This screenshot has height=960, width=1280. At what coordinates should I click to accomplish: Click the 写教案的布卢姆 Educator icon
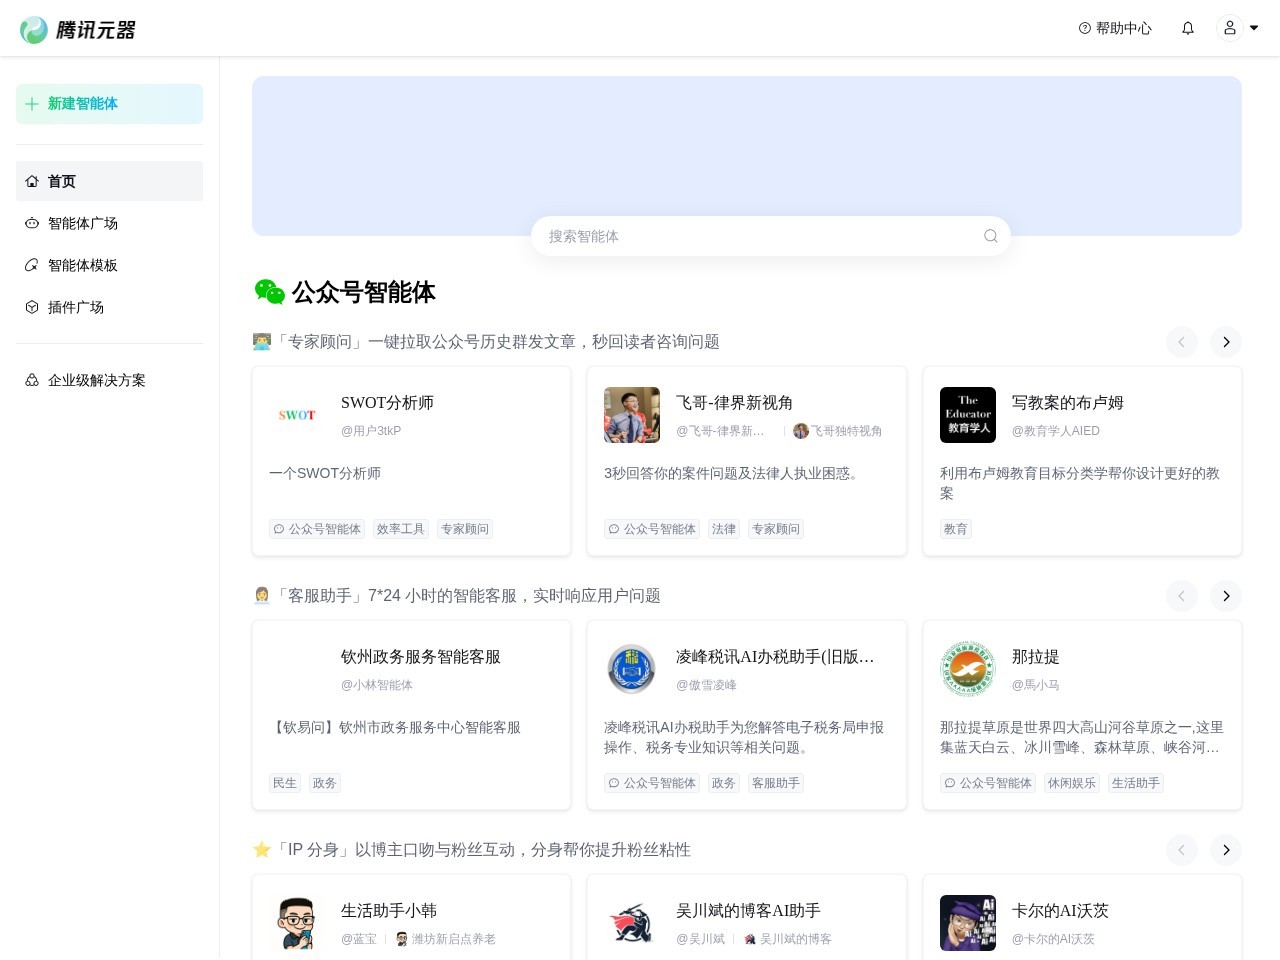[x=968, y=415]
